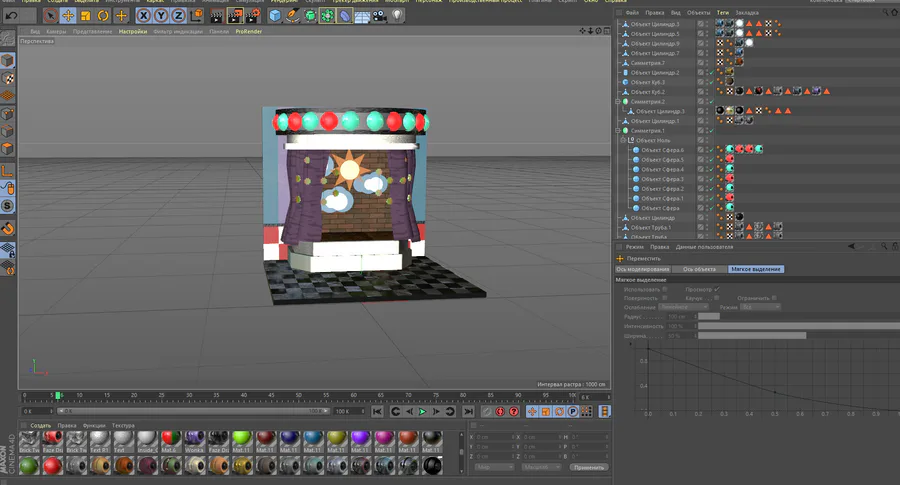Select the Live Selection arrow tool
Viewport: 900px width, 485px height.
click(51, 15)
